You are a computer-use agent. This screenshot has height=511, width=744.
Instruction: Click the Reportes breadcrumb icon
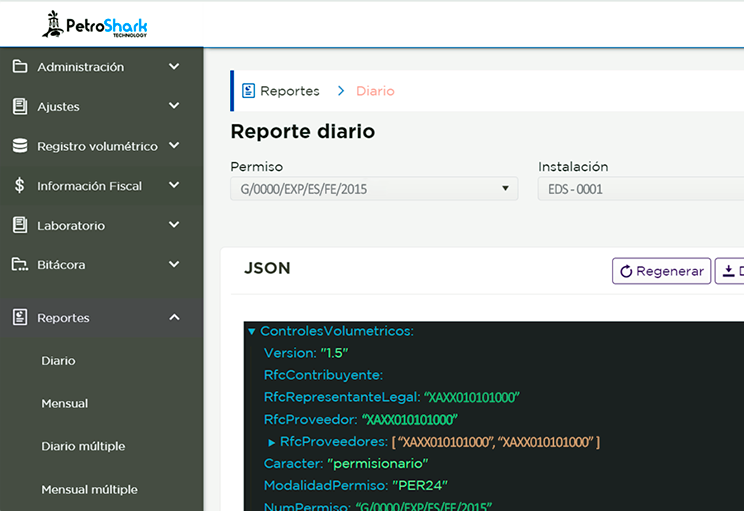coord(249,91)
